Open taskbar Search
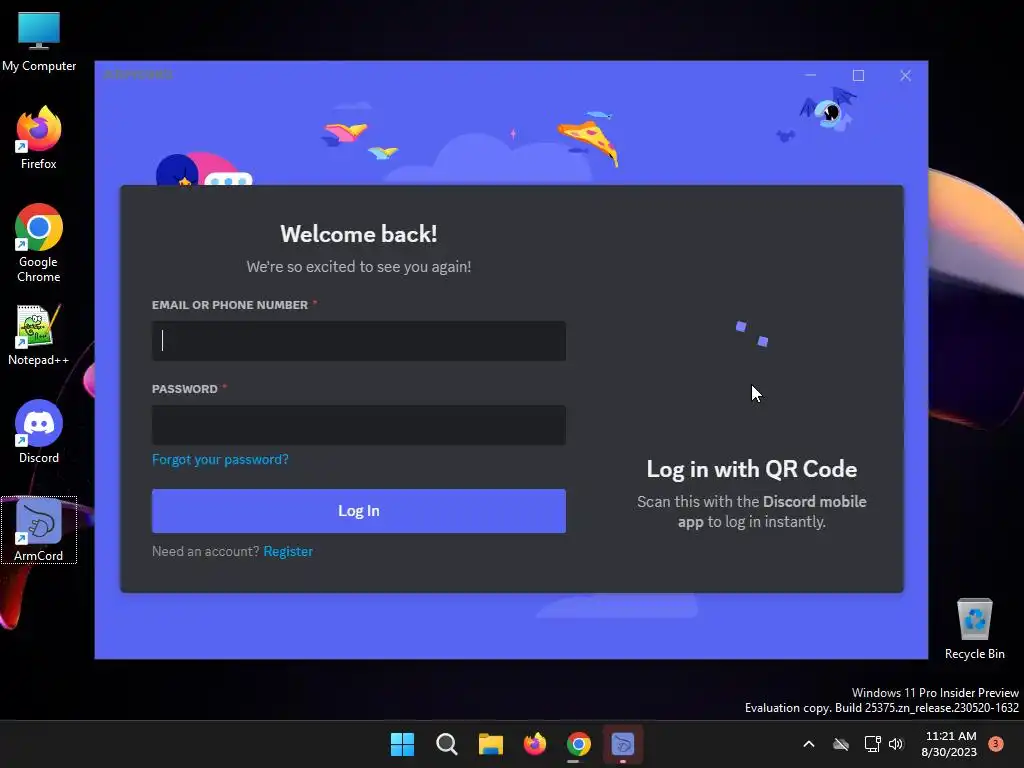Image resolution: width=1024 pixels, height=768 pixels. [447, 744]
